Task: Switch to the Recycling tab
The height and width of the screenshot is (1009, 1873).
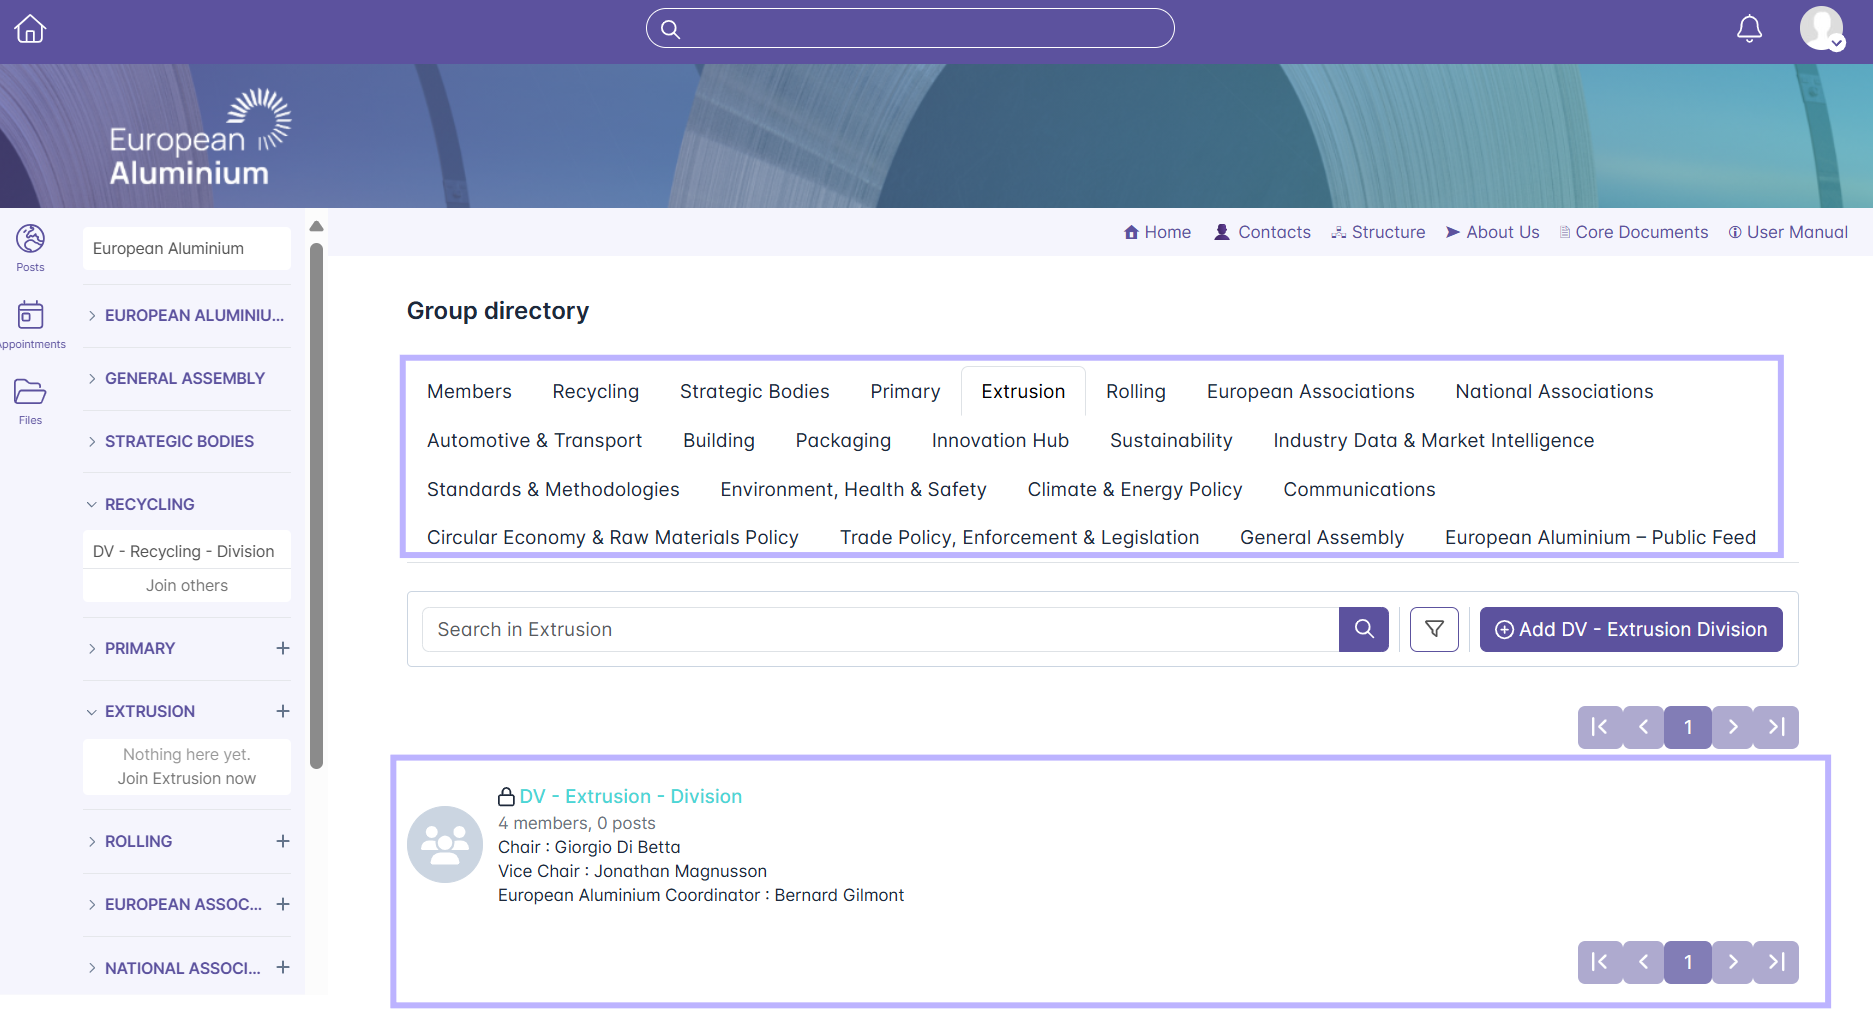Action: [x=595, y=391]
